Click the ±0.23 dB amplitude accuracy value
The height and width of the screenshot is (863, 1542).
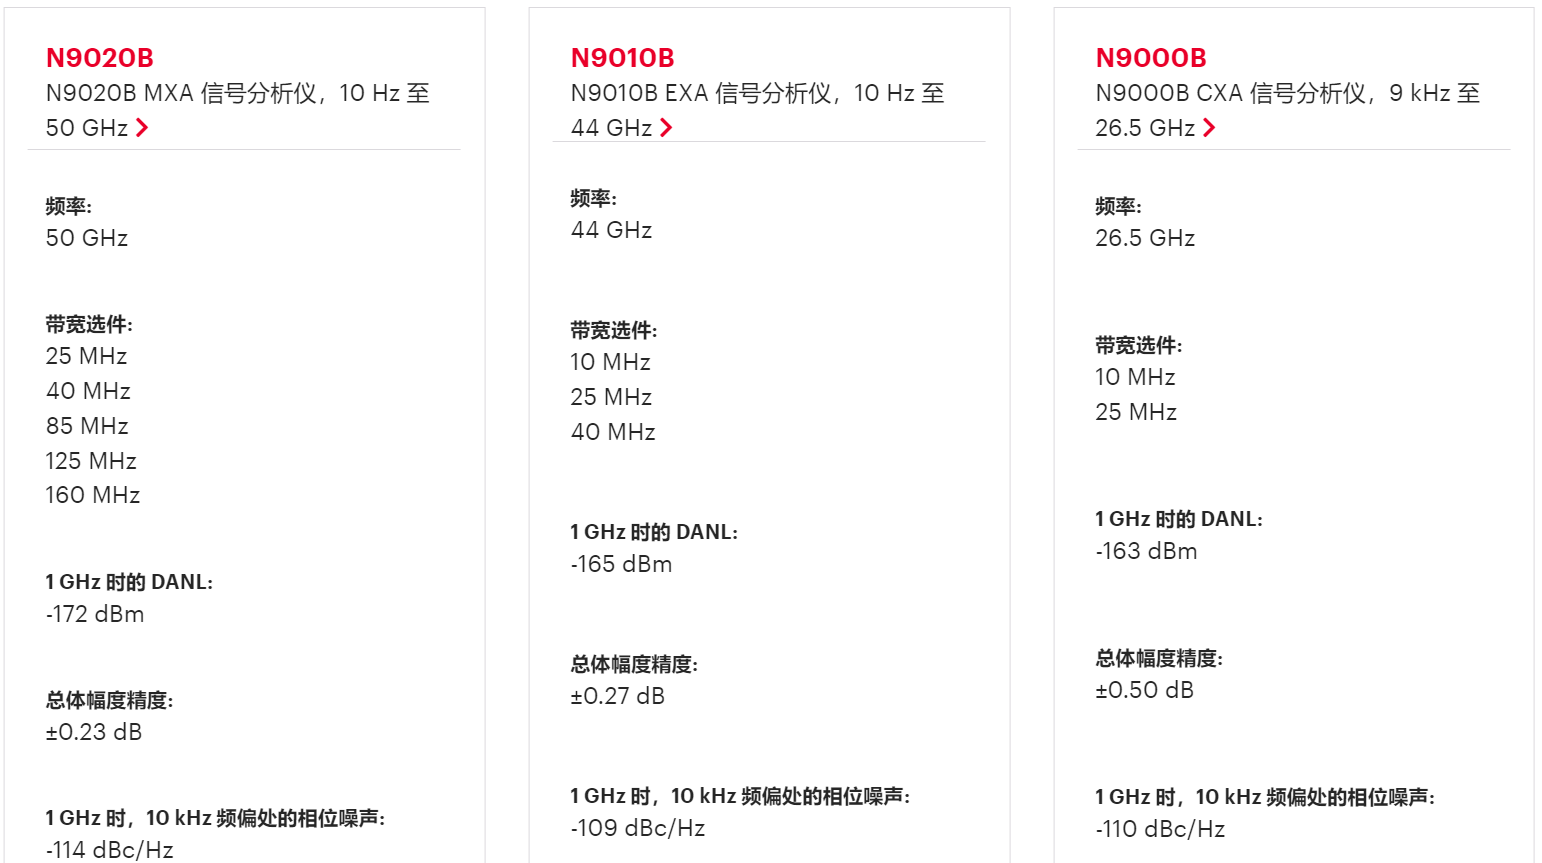point(94,732)
